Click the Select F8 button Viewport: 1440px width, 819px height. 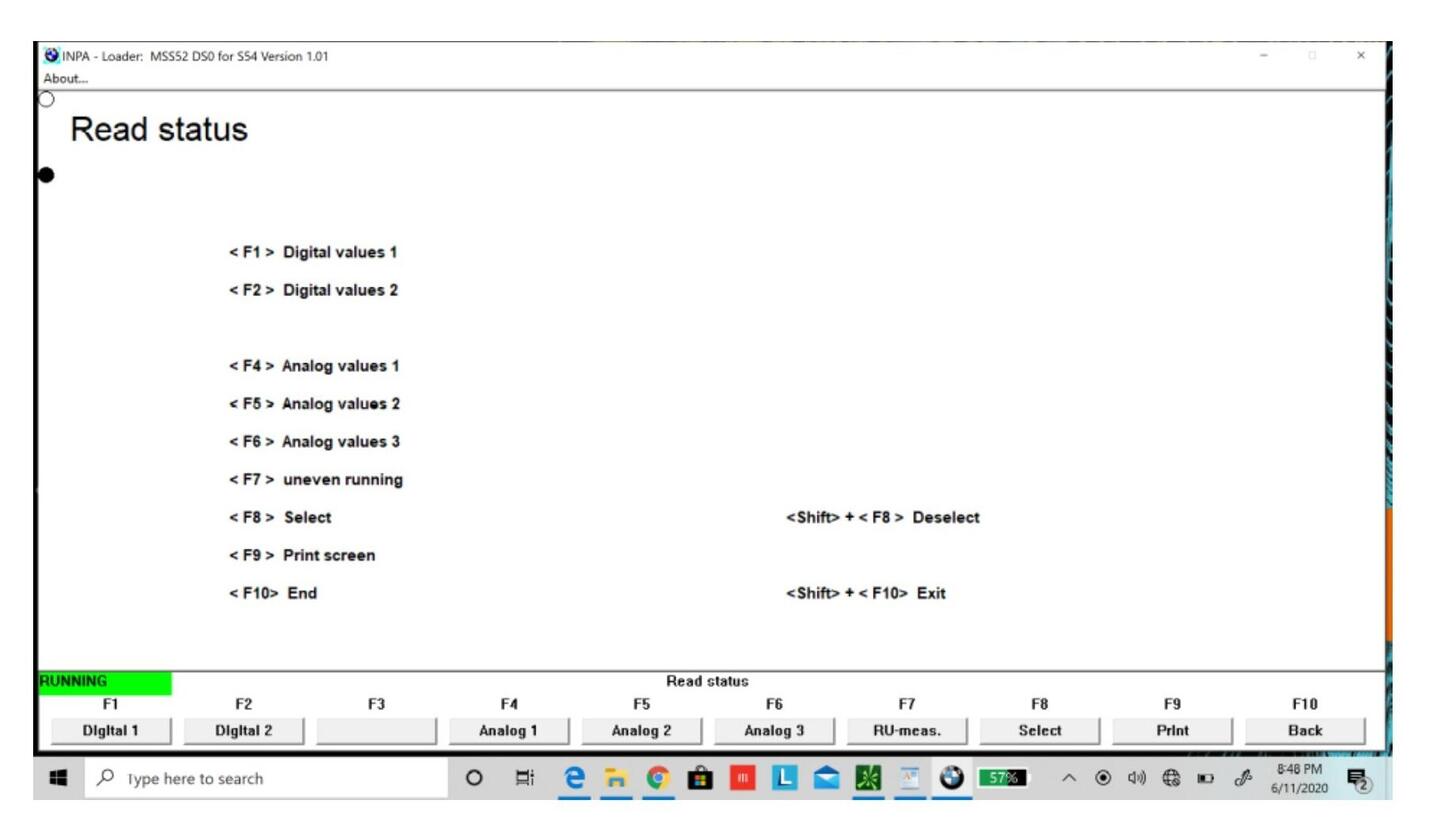(1040, 731)
